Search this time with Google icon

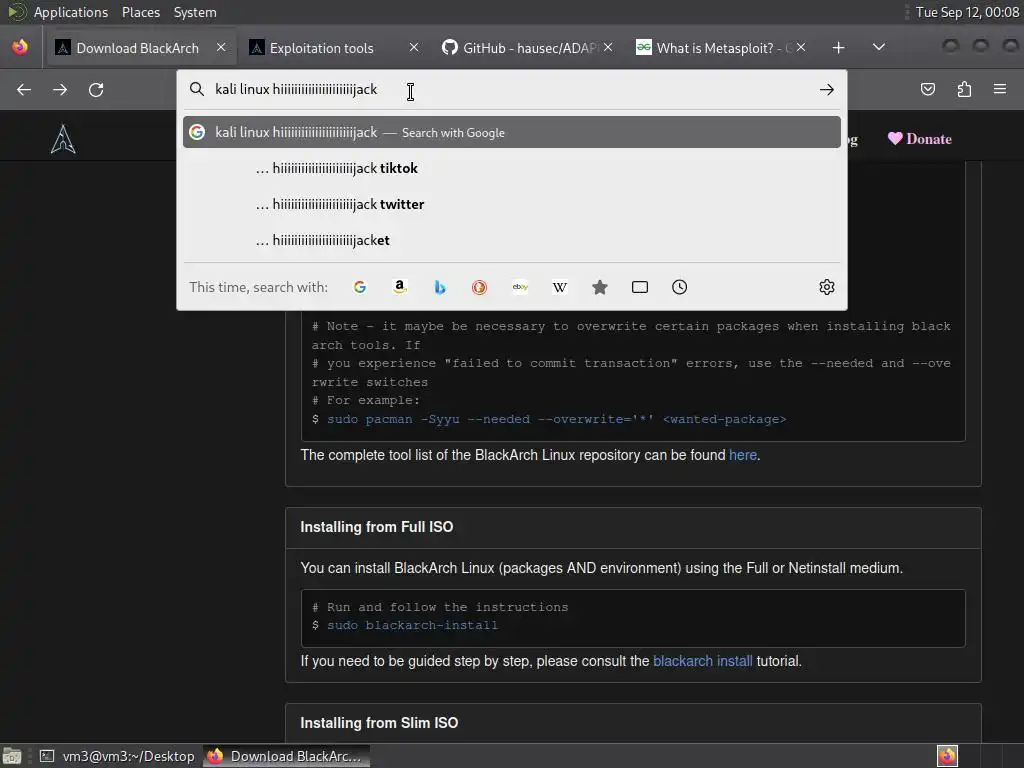360,287
